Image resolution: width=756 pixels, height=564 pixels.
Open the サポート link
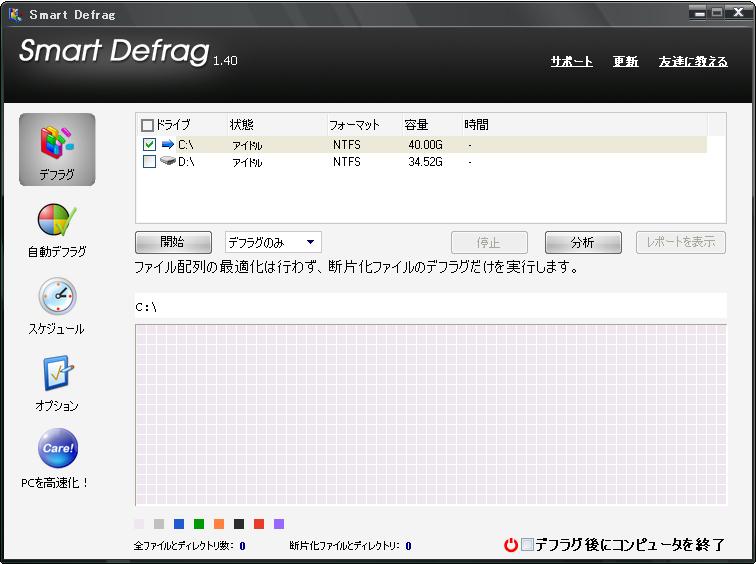point(571,61)
